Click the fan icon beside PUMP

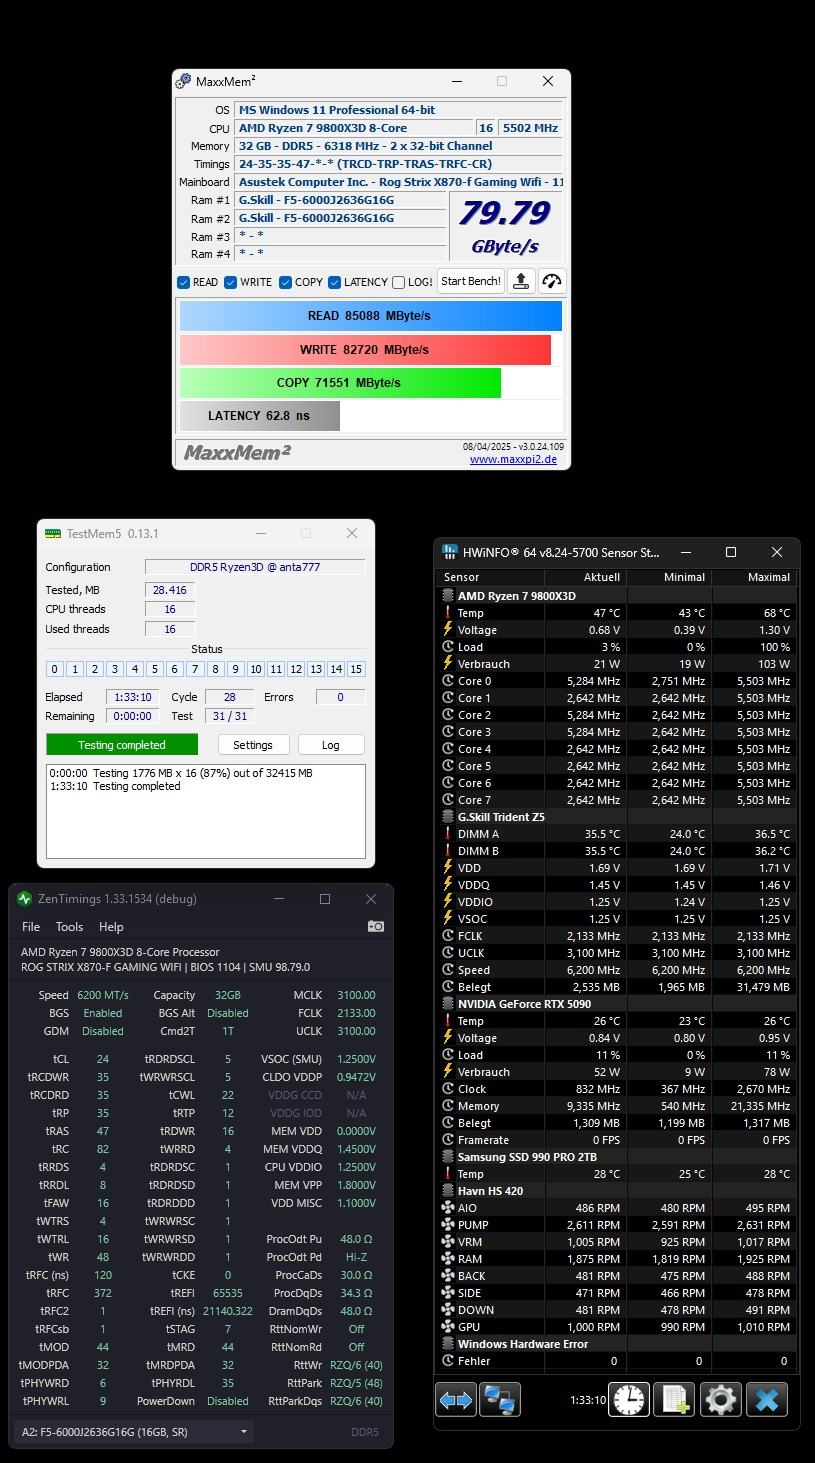(448, 1225)
